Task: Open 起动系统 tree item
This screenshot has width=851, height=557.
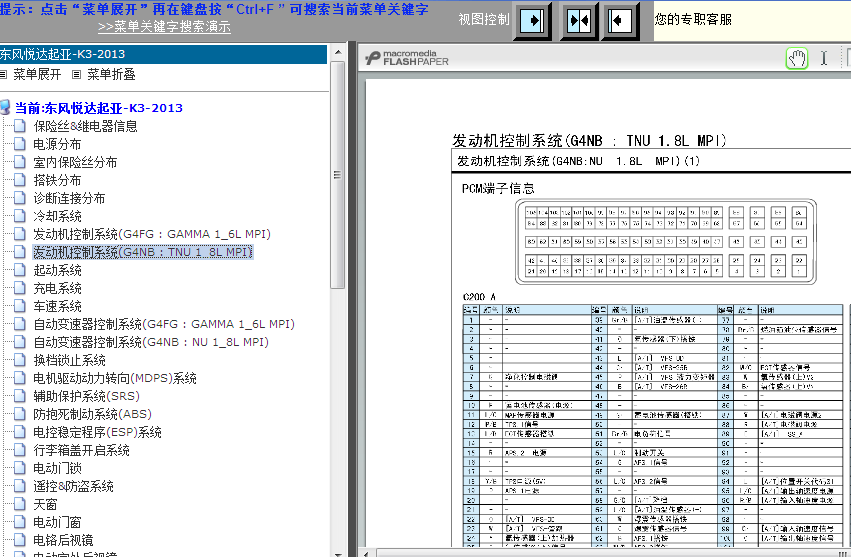Action: (x=57, y=270)
